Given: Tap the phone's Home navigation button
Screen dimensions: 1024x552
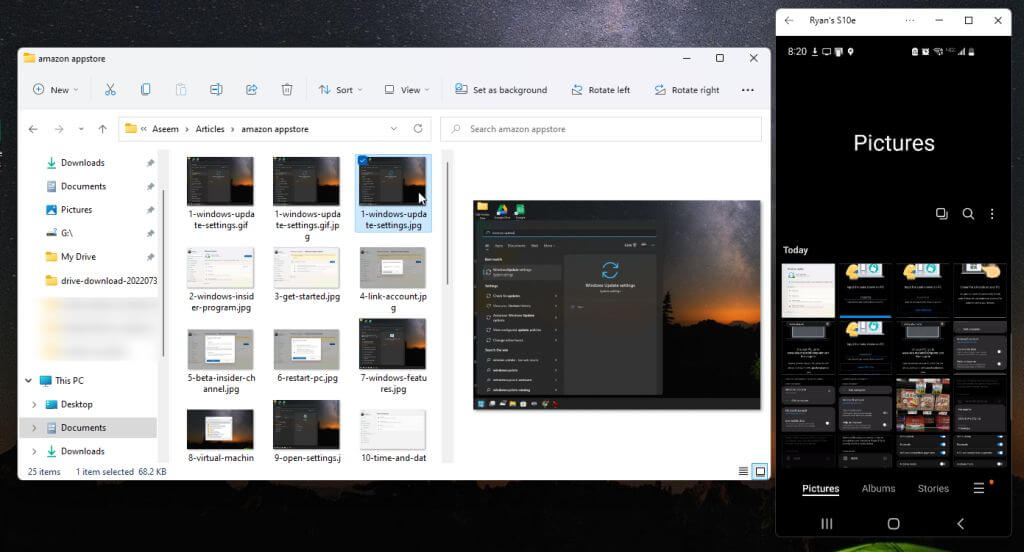Looking at the screenshot, I should (x=893, y=523).
